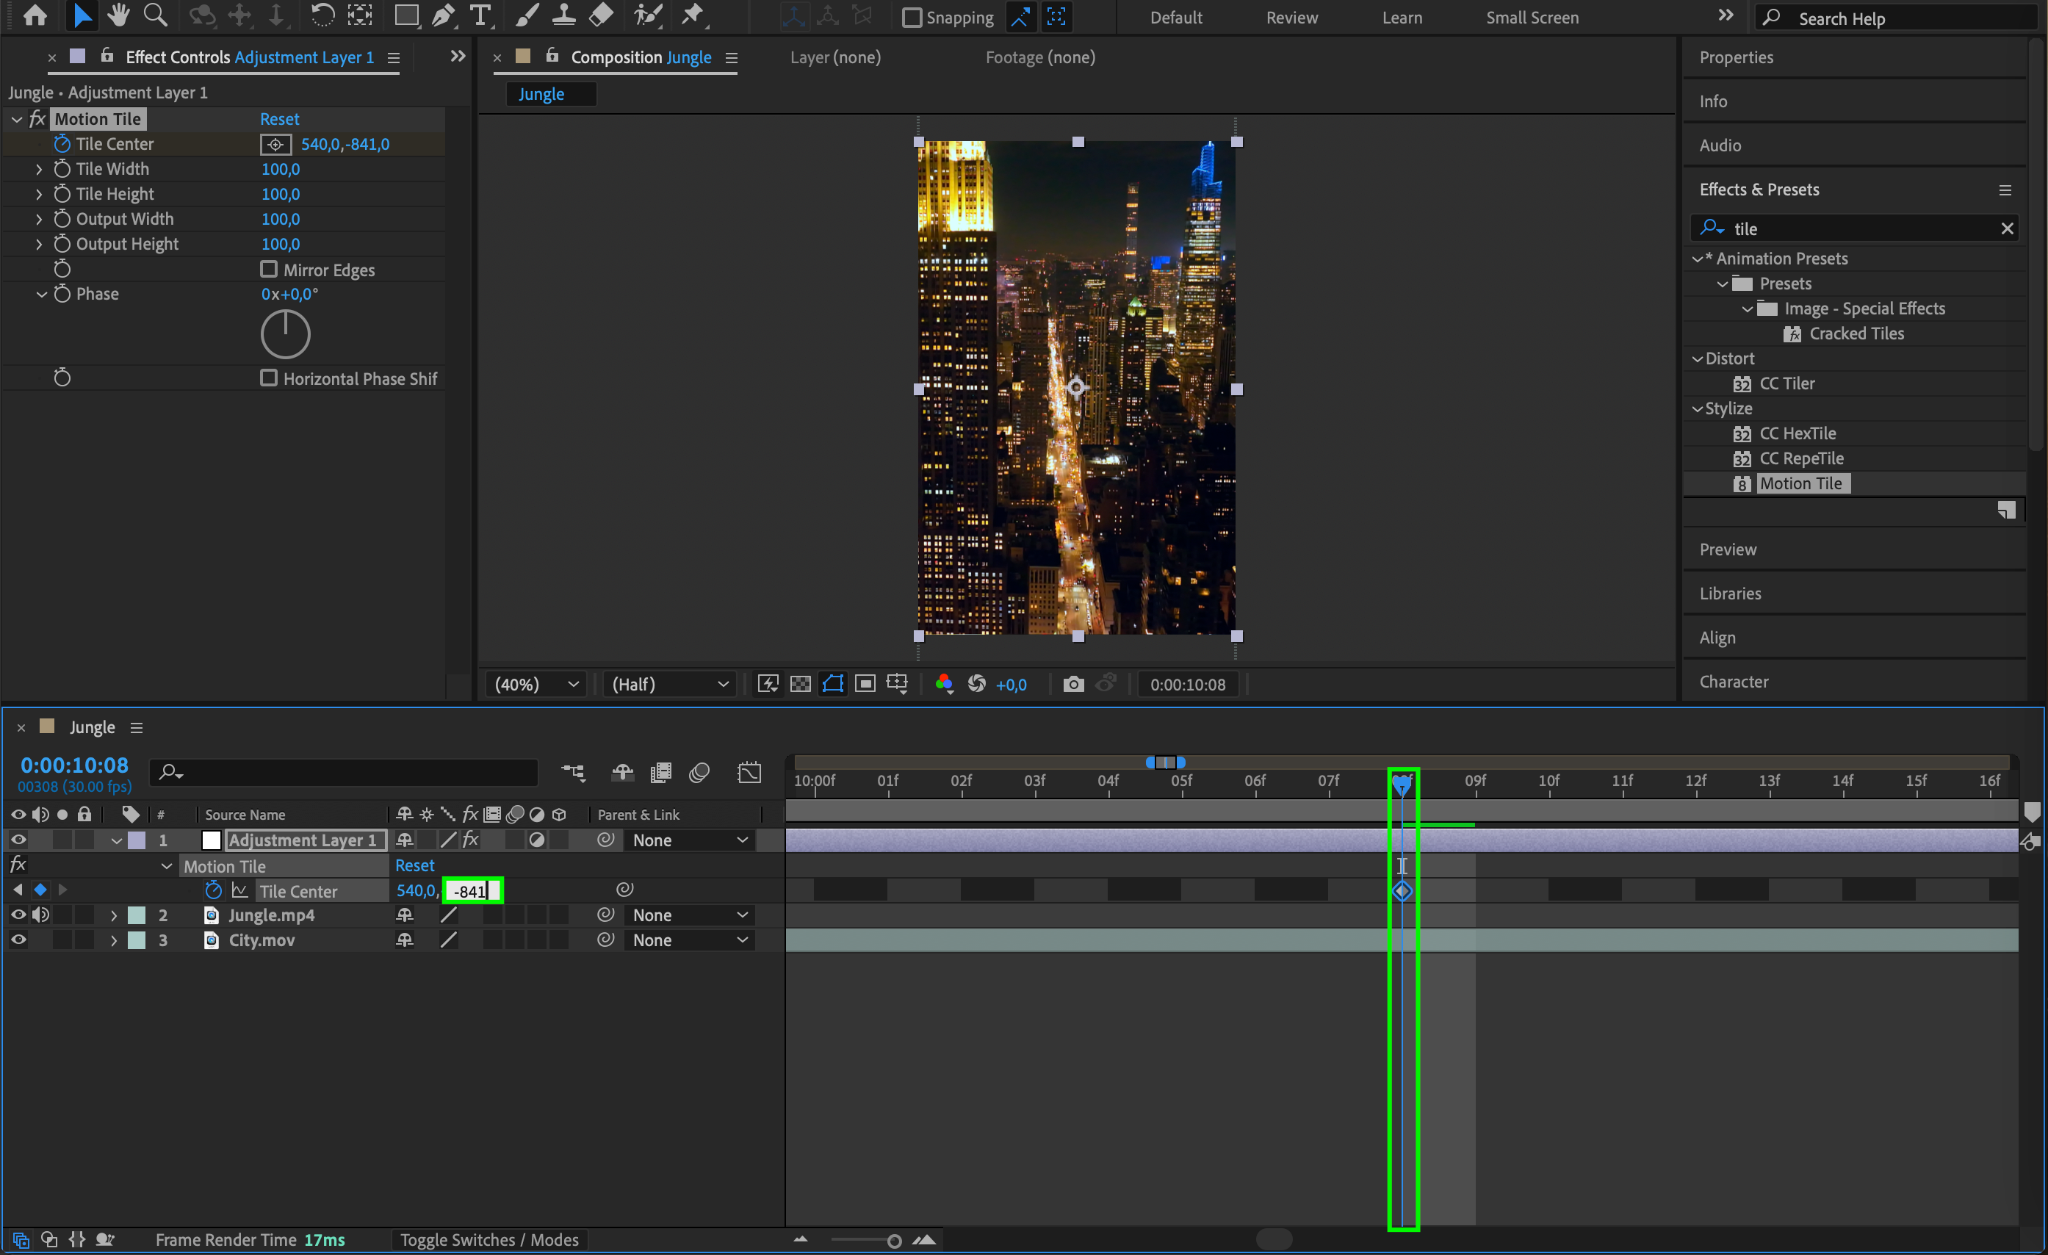Open parent dropdown for Adjustment Layer 1
The height and width of the screenshot is (1255, 2048).
[x=690, y=840]
